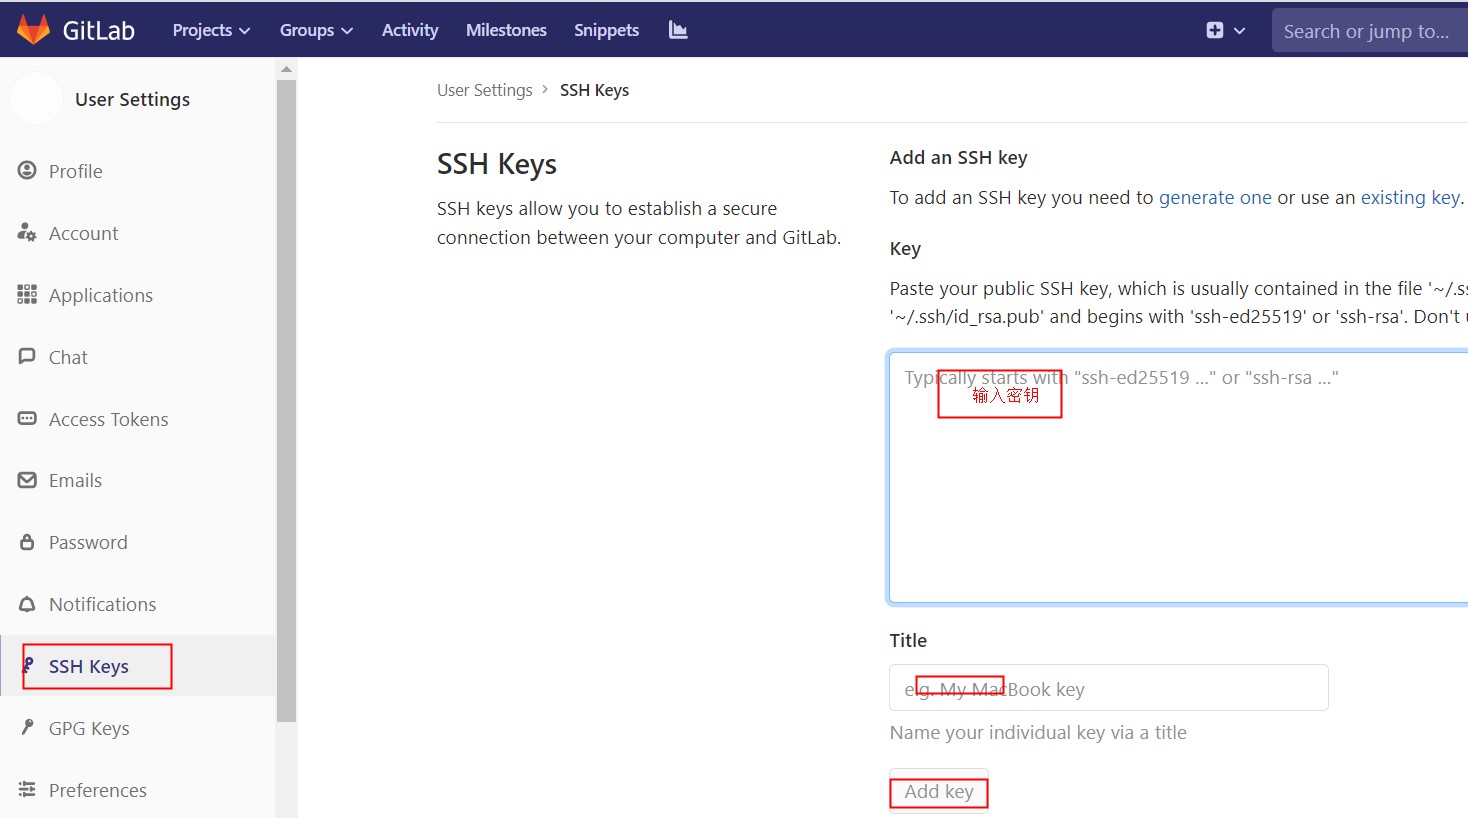
Task: Click the key Title input field
Action: coord(1109,688)
